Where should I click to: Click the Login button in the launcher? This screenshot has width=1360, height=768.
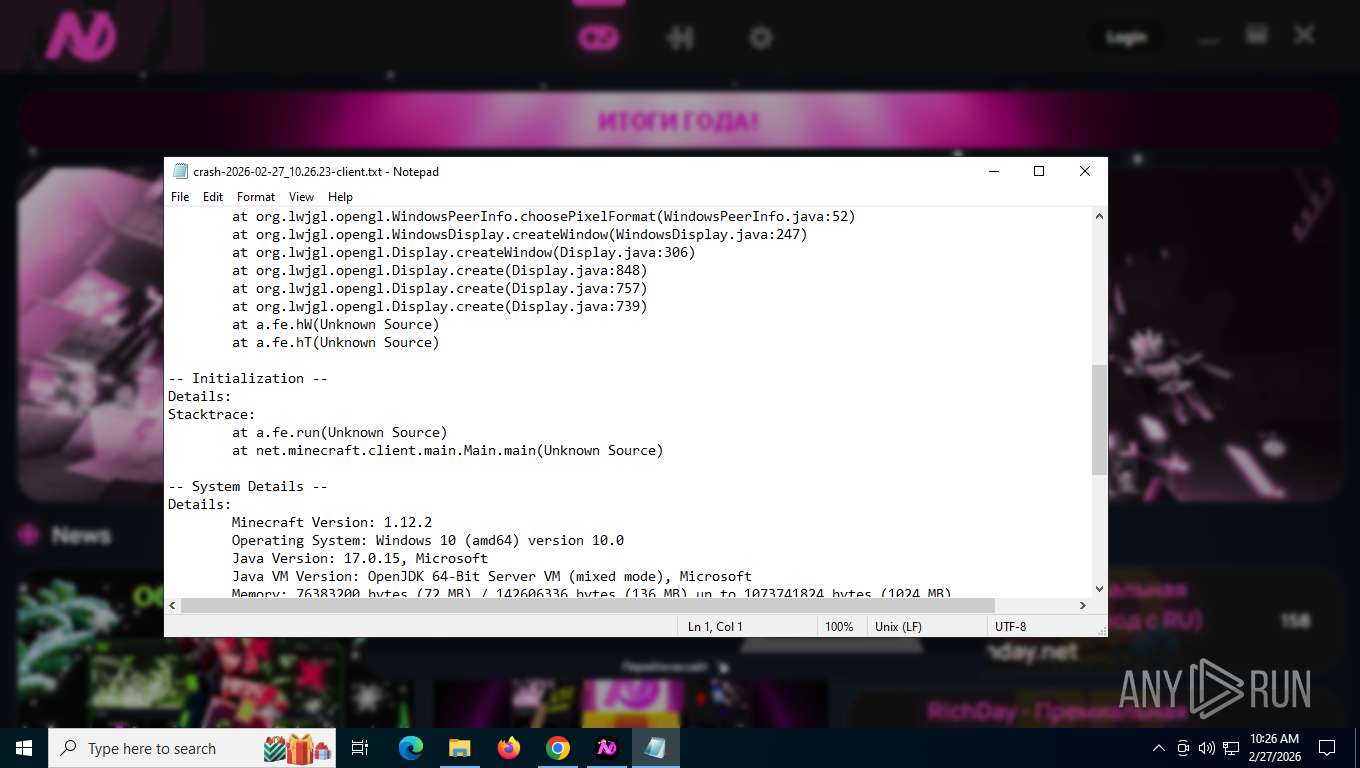(1126, 38)
